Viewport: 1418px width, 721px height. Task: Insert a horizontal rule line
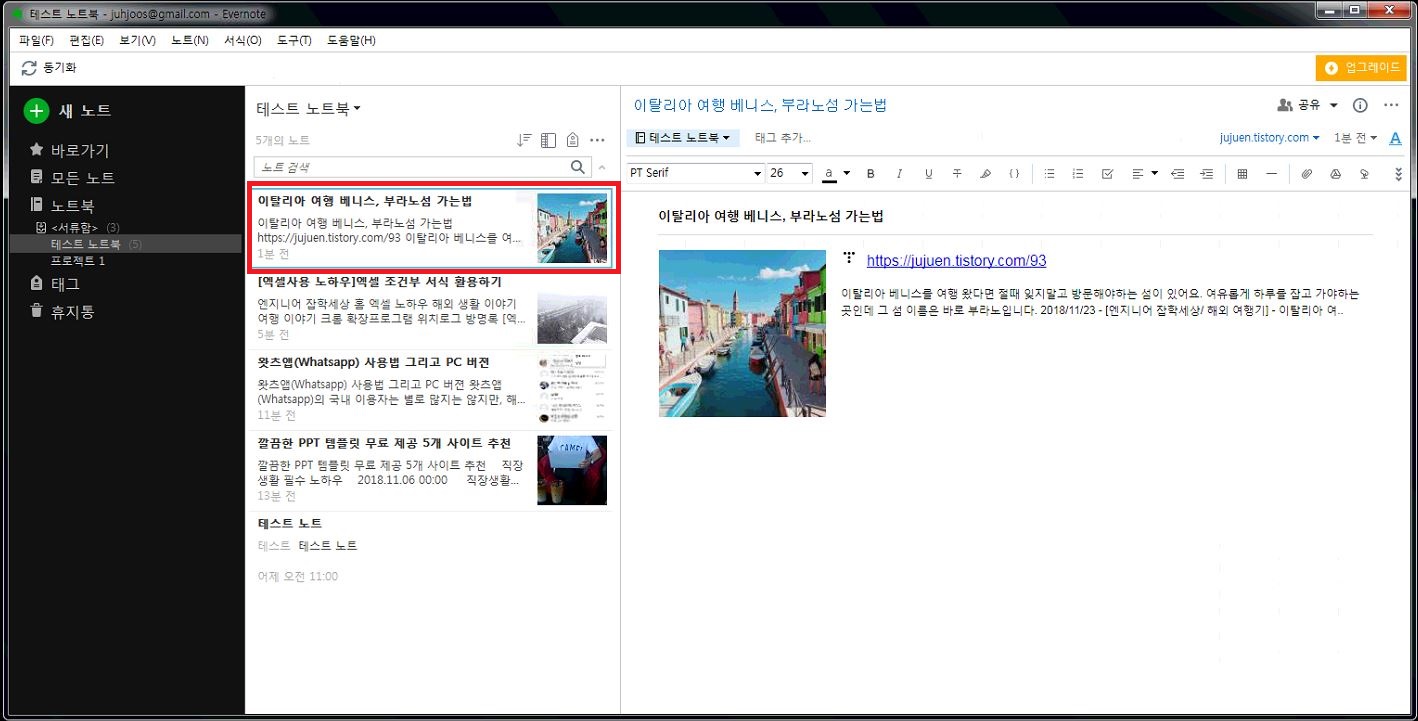[1271, 174]
